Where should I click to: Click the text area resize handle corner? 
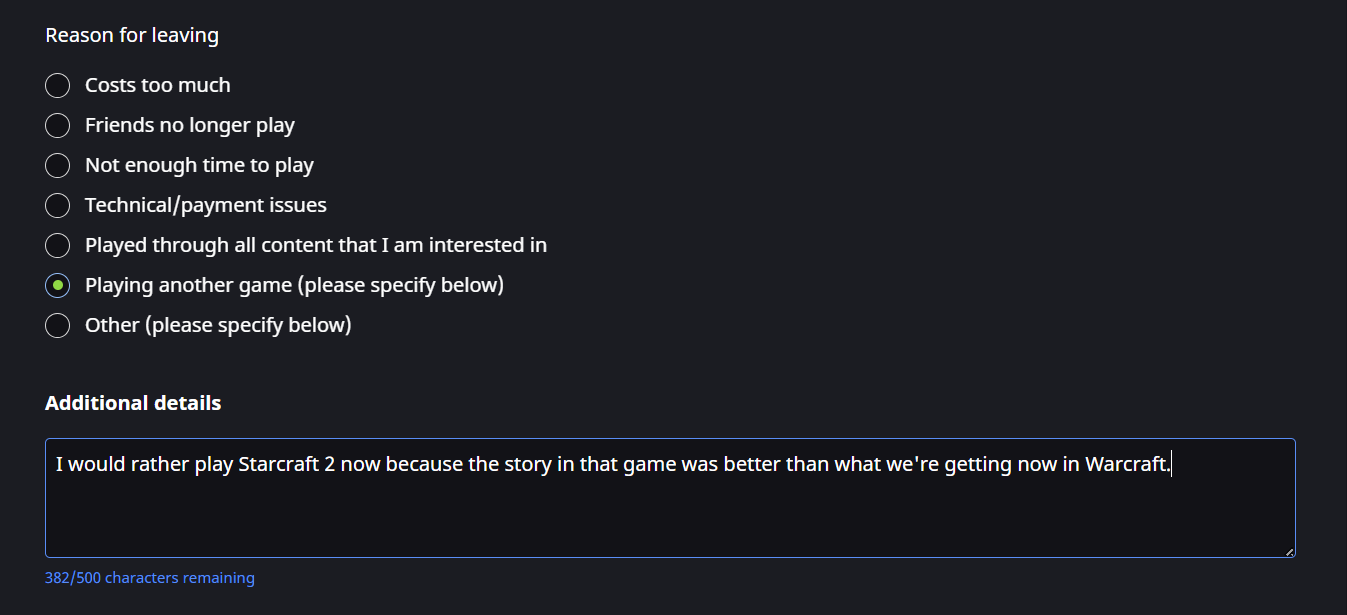(x=1289, y=551)
